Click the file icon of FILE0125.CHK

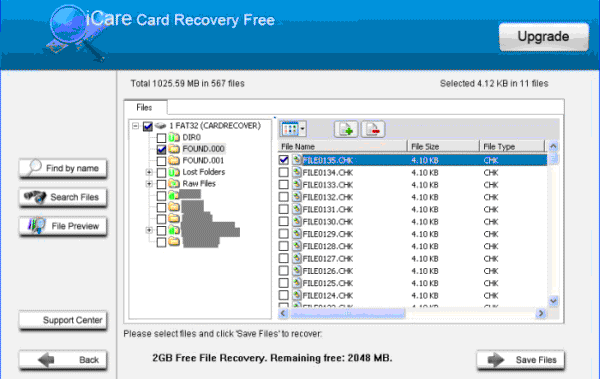[297, 283]
